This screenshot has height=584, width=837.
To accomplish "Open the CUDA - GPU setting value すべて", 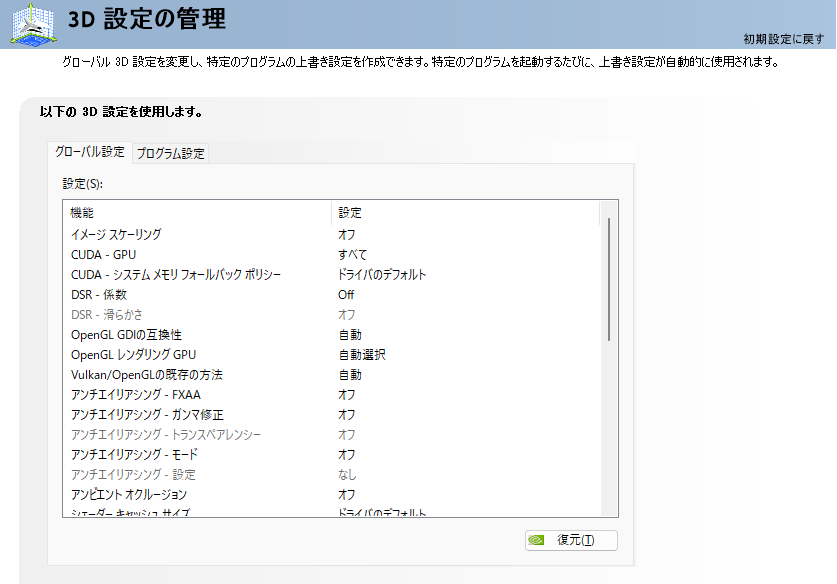I will click(x=352, y=254).
